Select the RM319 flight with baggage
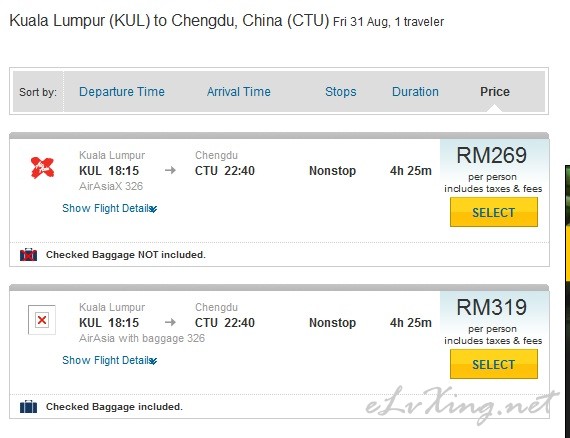The image size is (570, 438). [x=494, y=364]
